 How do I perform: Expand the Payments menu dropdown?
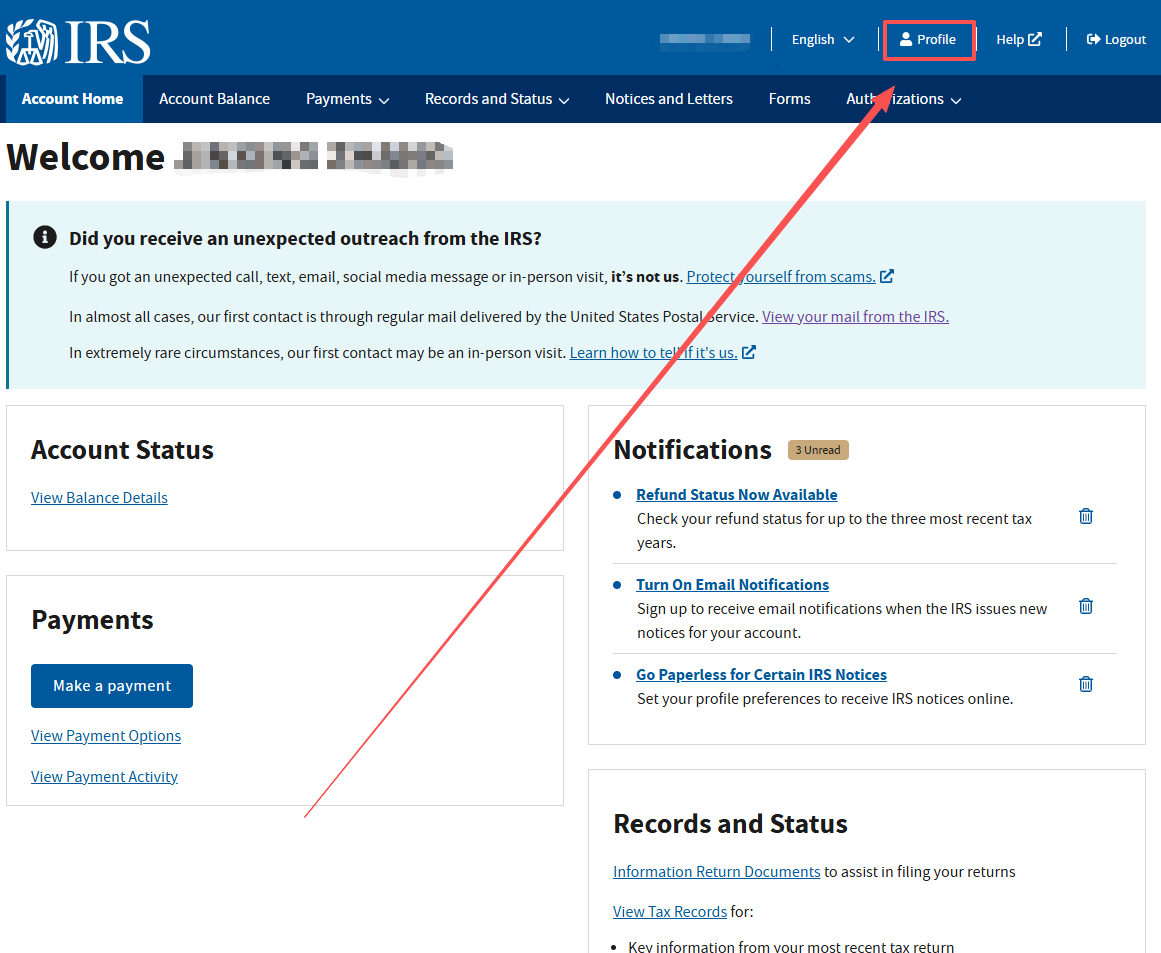(x=347, y=99)
